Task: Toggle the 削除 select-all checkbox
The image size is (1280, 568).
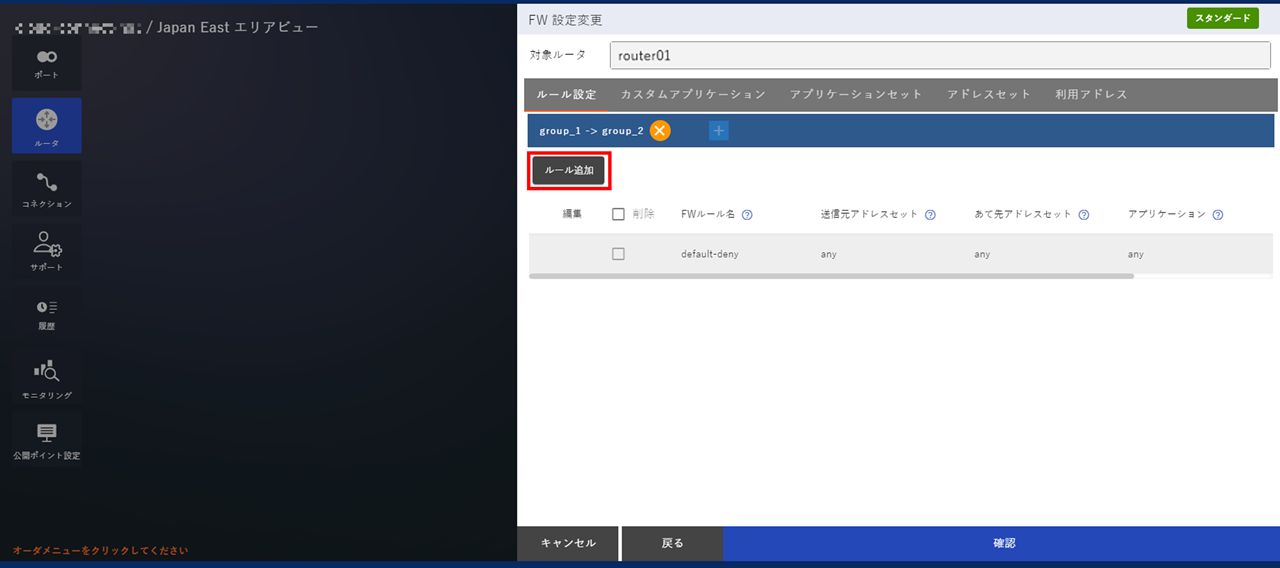Action: (x=618, y=214)
